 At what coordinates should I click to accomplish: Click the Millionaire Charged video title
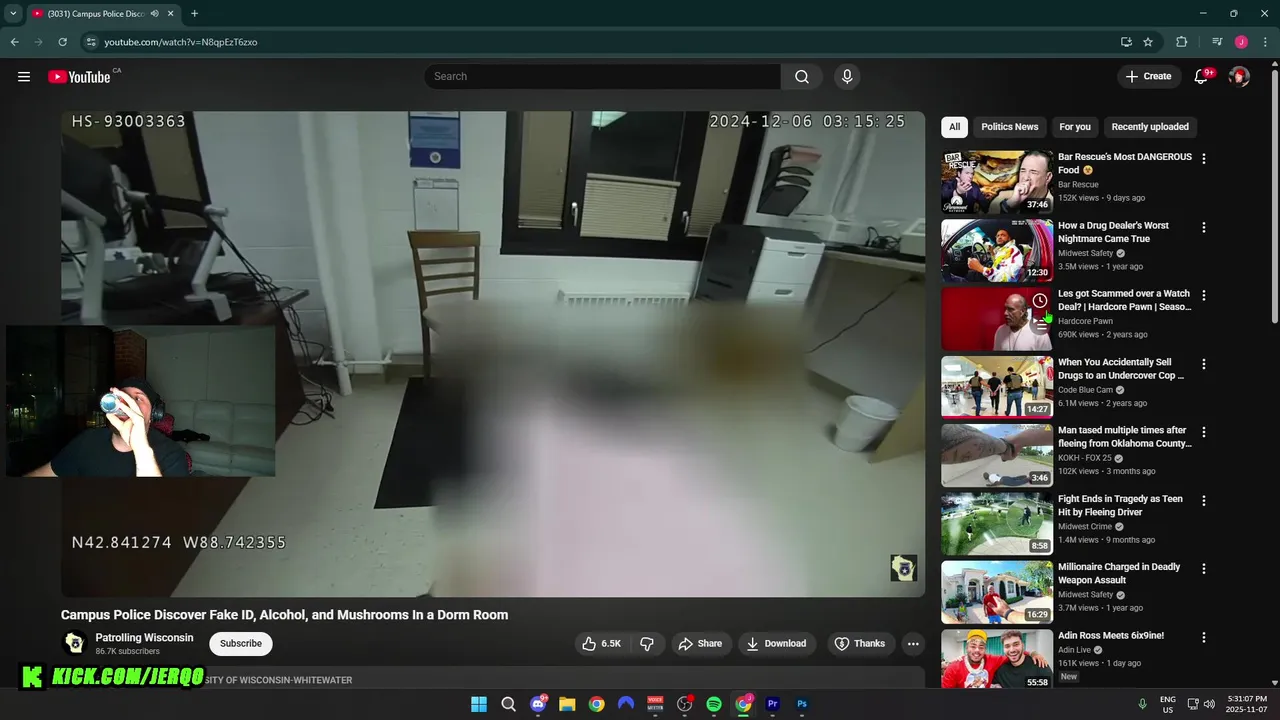click(1119, 573)
